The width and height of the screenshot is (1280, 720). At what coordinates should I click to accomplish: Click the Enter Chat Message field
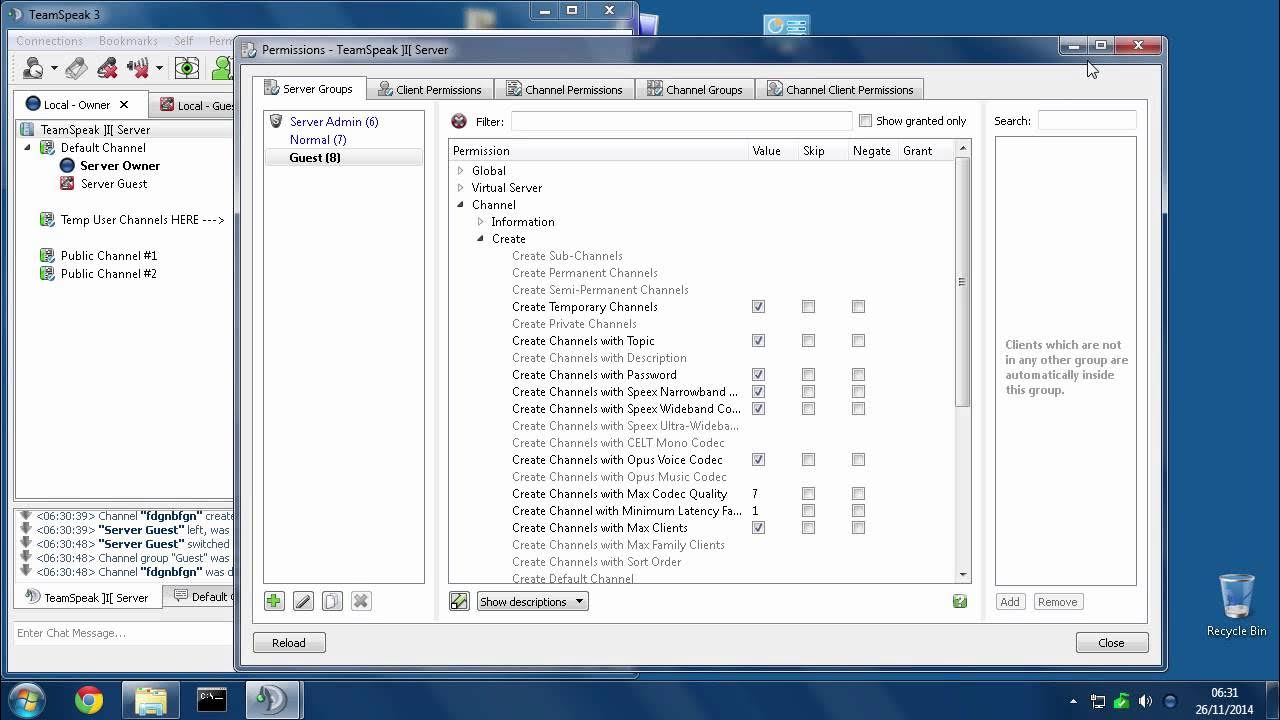(x=123, y=633)
